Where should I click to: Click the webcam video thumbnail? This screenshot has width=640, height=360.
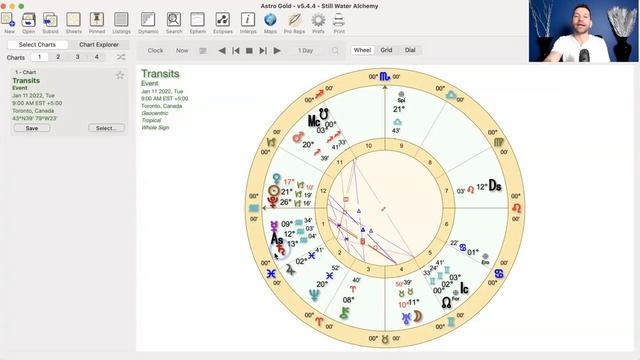point(584,31)
